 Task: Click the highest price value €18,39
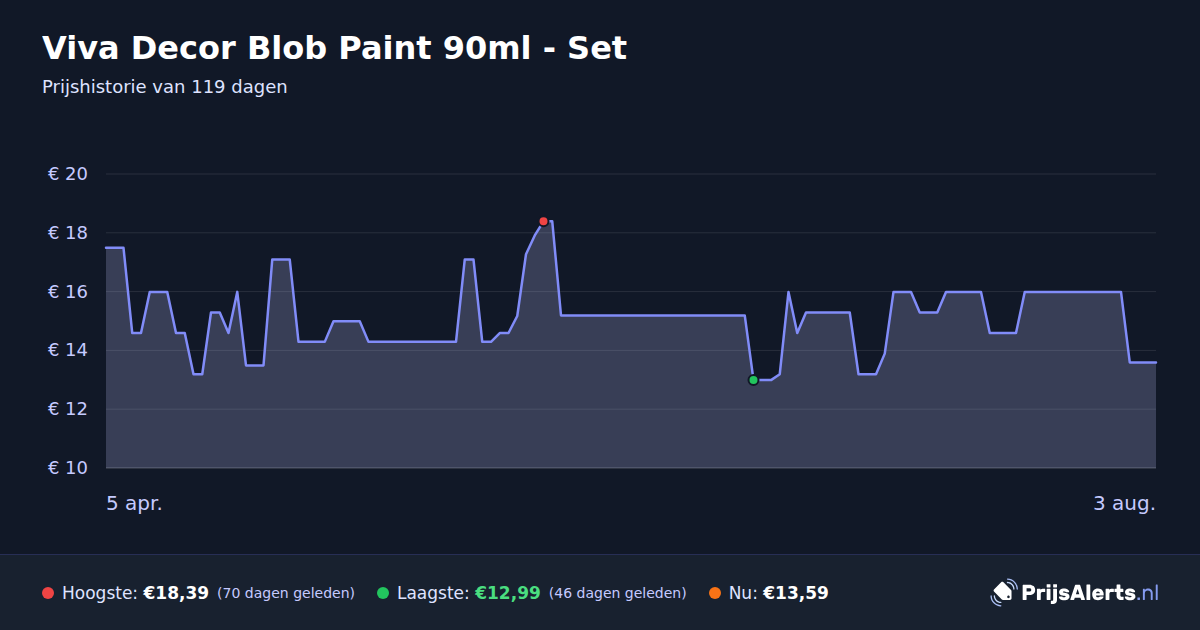point(176,593)
